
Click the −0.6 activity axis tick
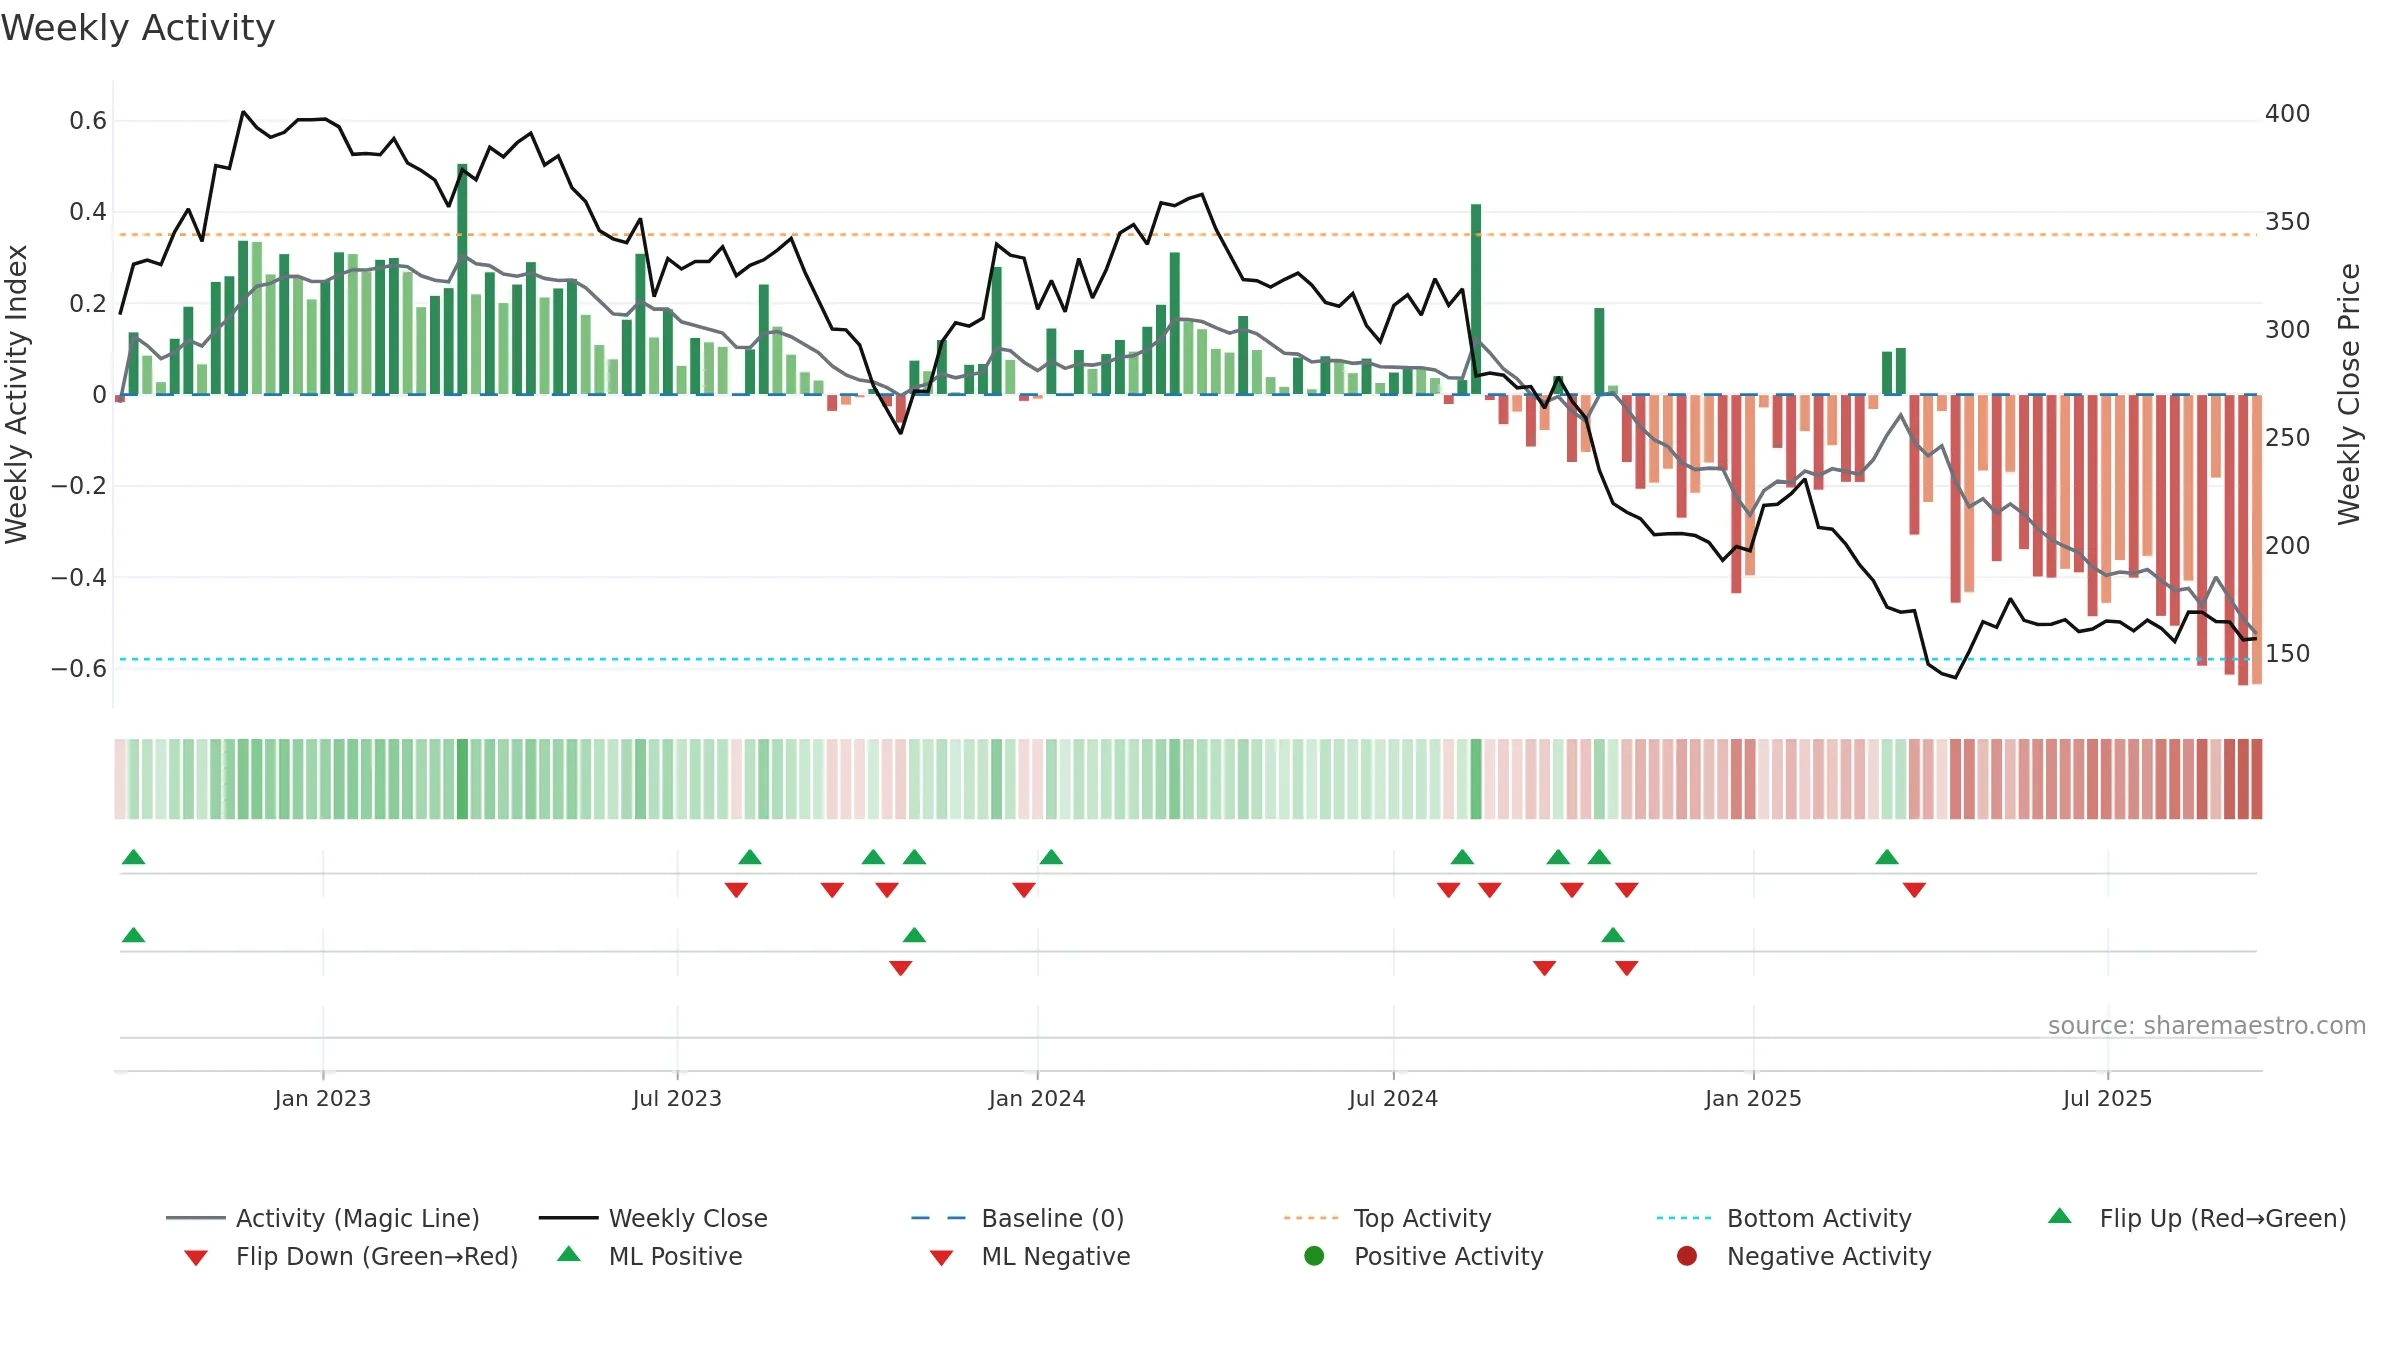point(79,668)
